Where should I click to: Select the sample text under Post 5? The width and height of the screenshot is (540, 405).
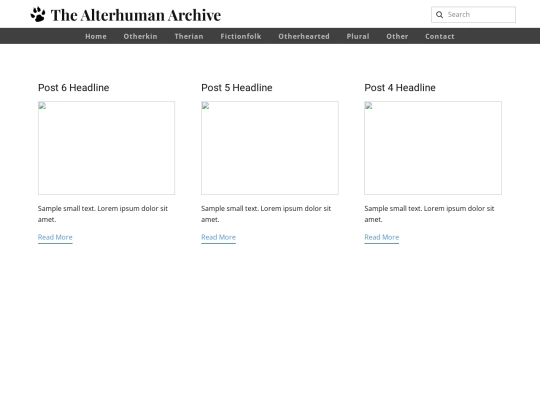point(266,214)
